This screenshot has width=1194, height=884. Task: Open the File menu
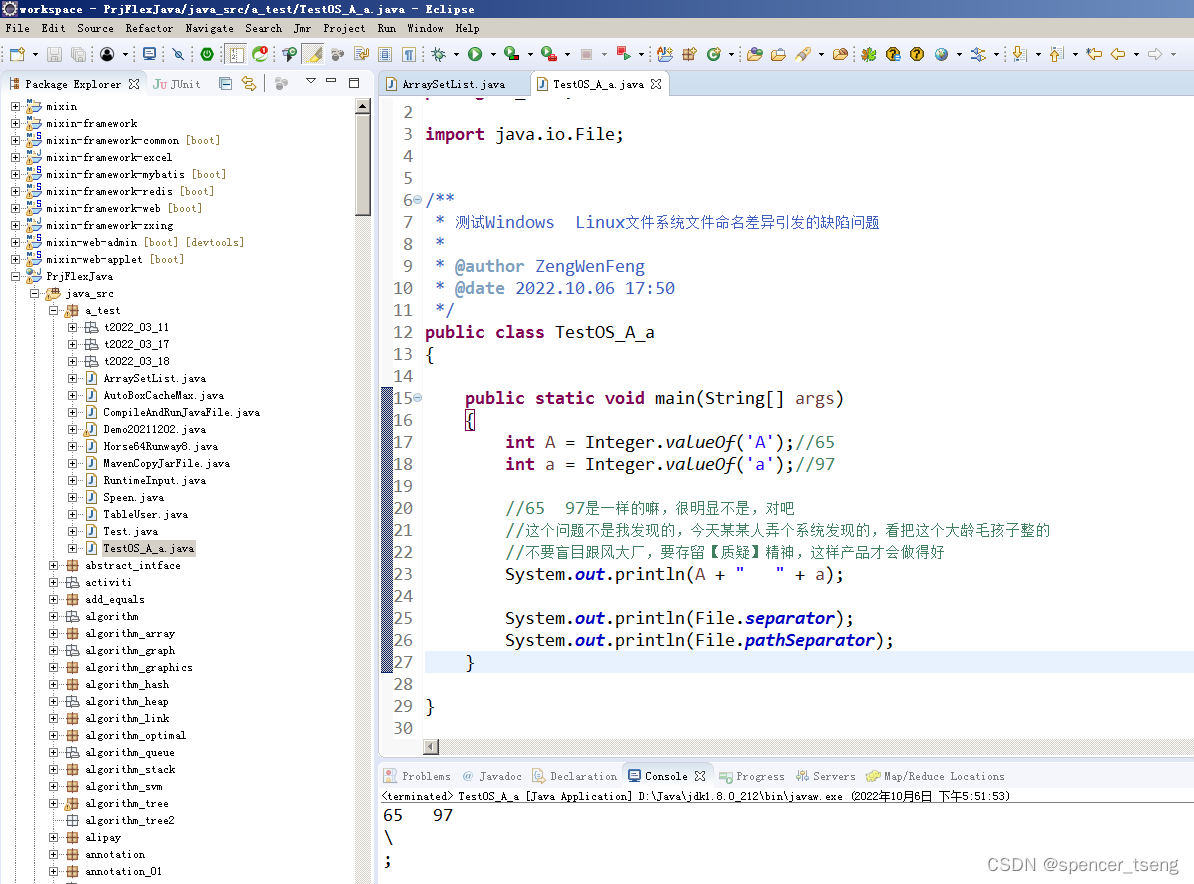click(x=18, y=28)
